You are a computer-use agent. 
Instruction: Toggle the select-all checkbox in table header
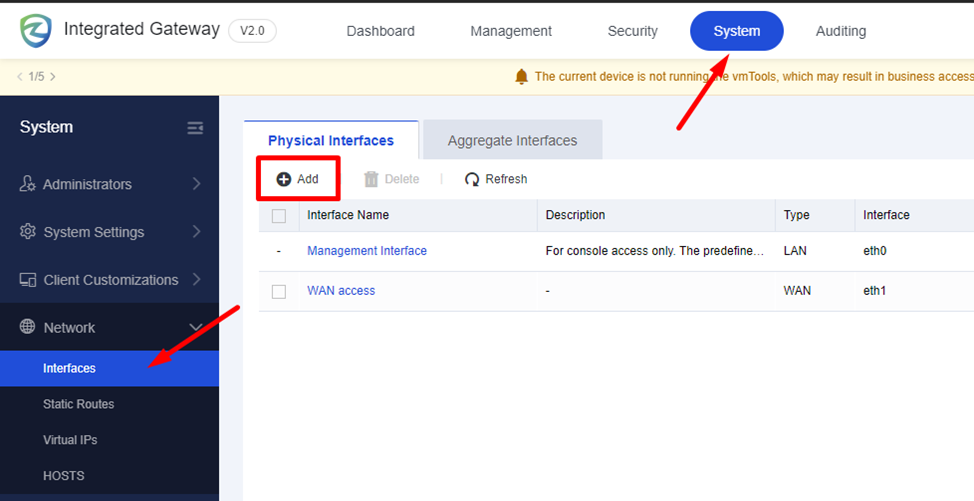coord(279,216)
